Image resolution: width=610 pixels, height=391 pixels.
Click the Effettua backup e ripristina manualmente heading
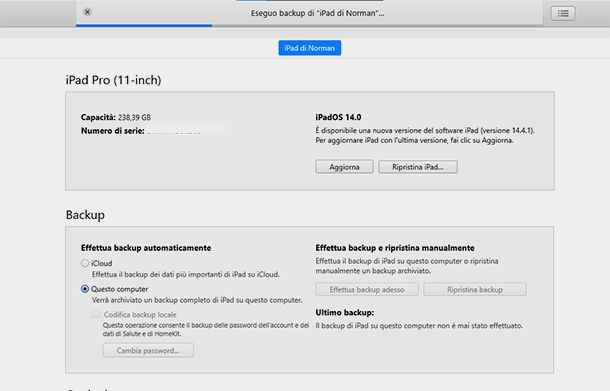tap(395, 248)
